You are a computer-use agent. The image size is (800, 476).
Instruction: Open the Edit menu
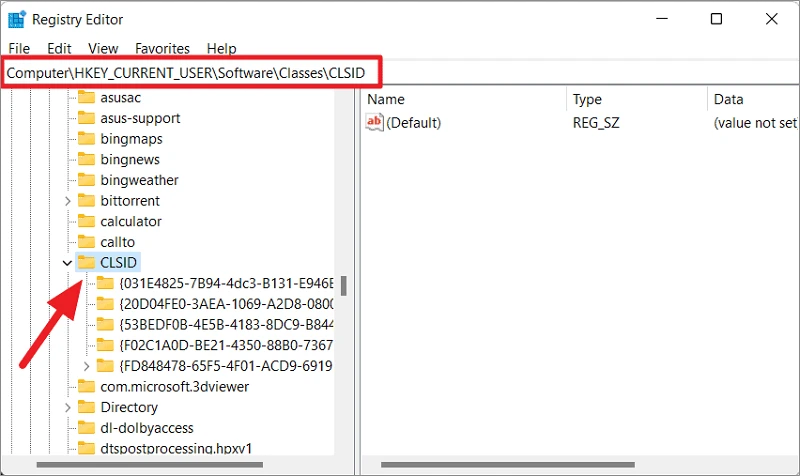[x=59, y=48]
